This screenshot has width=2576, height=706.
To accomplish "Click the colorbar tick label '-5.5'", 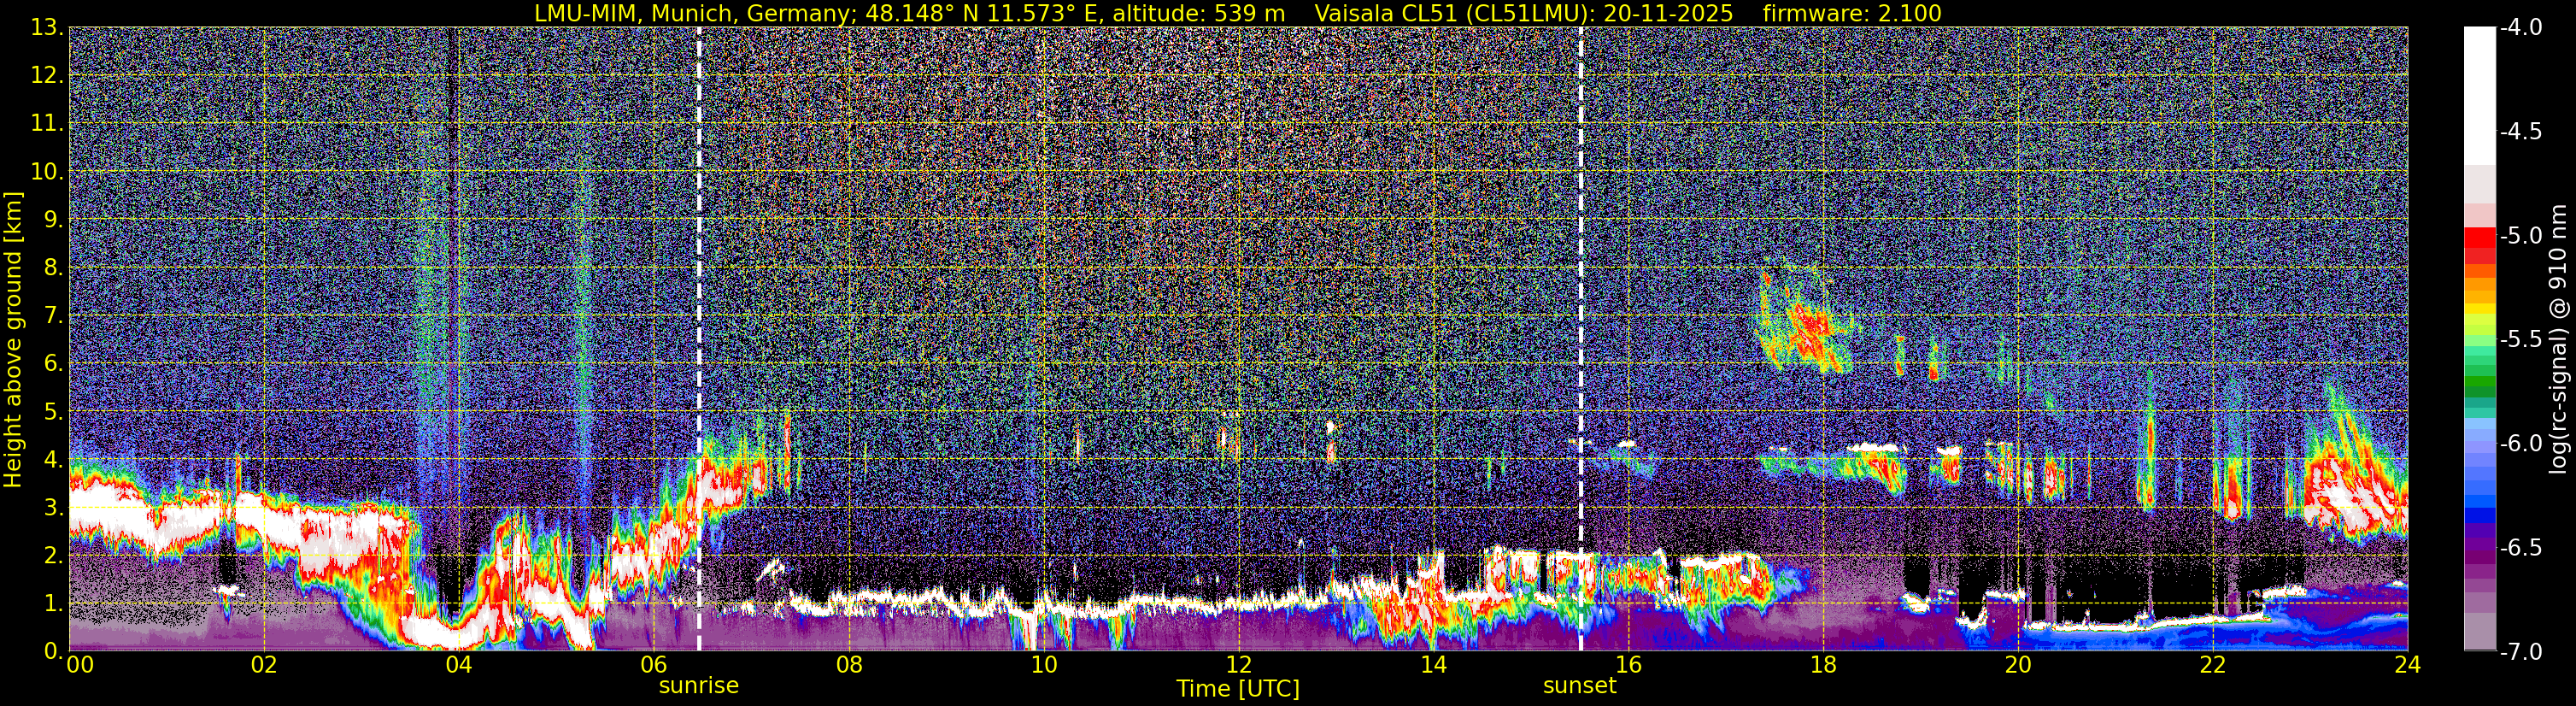I will [2521, 340].
